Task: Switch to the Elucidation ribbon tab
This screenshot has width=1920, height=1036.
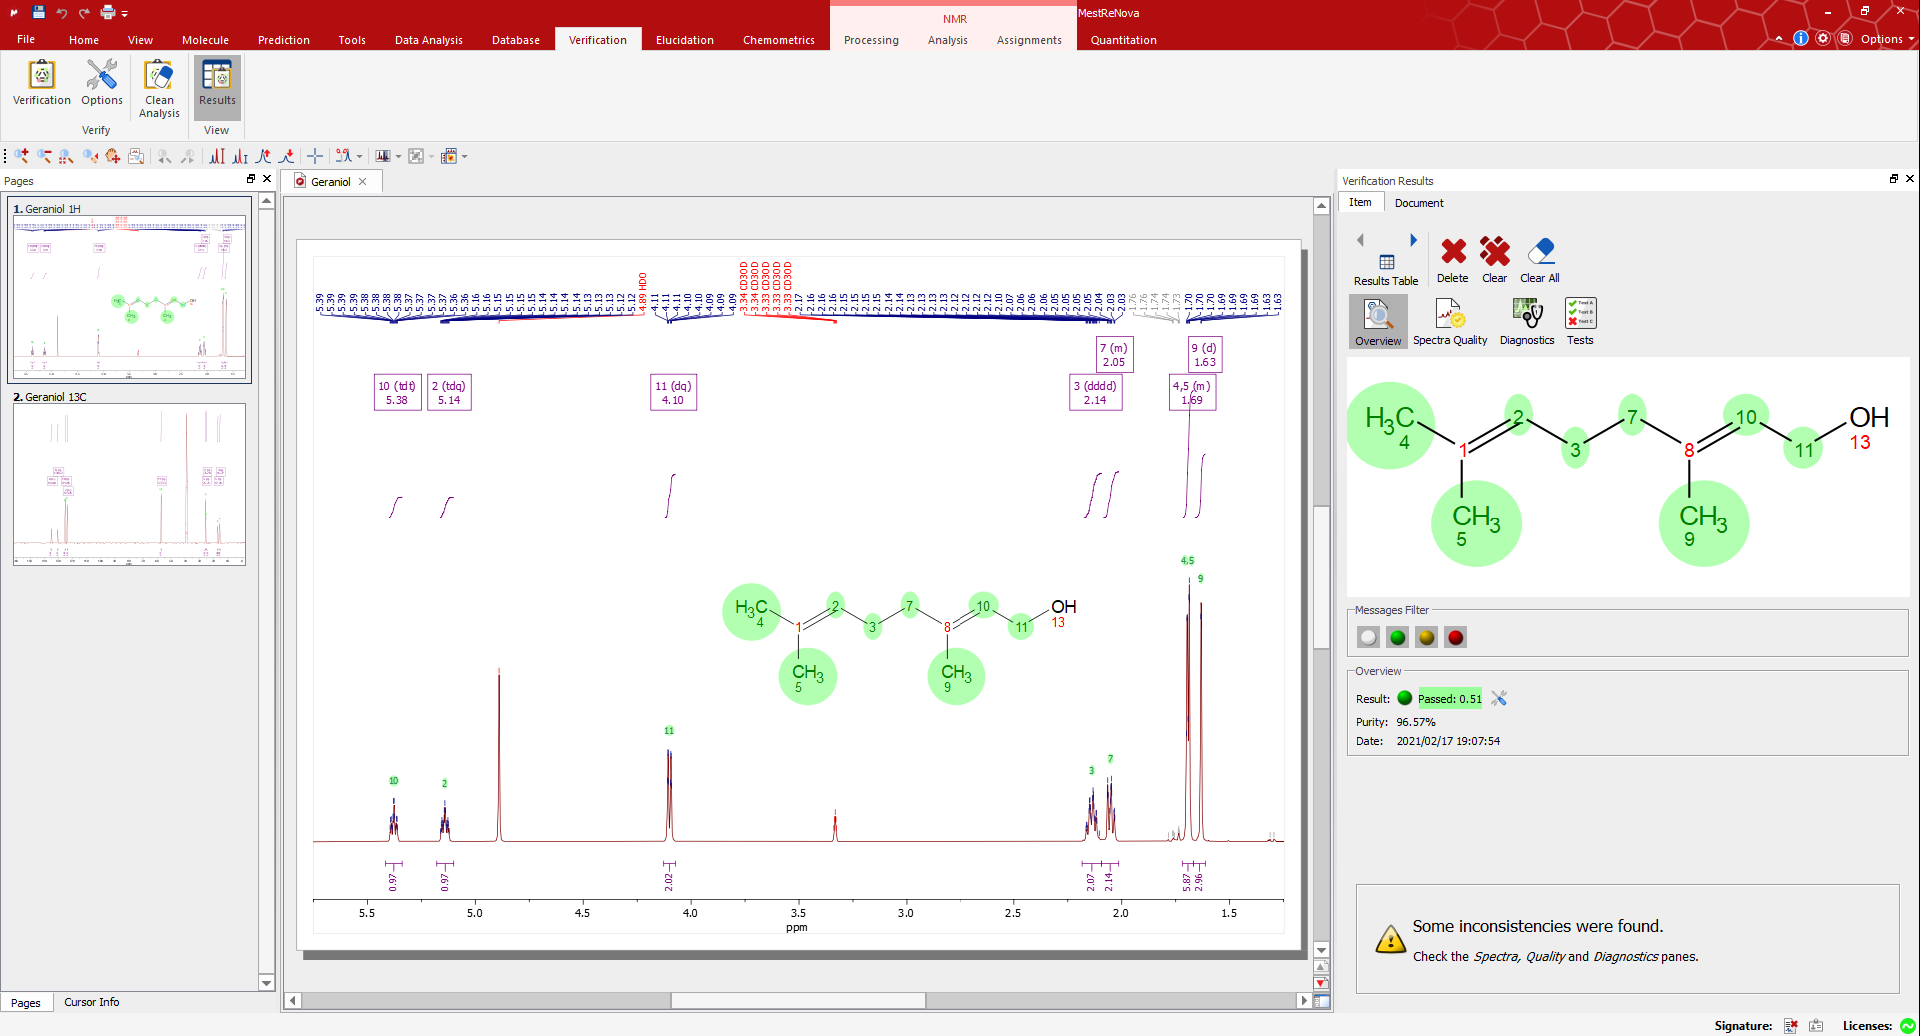Action: 684,40
